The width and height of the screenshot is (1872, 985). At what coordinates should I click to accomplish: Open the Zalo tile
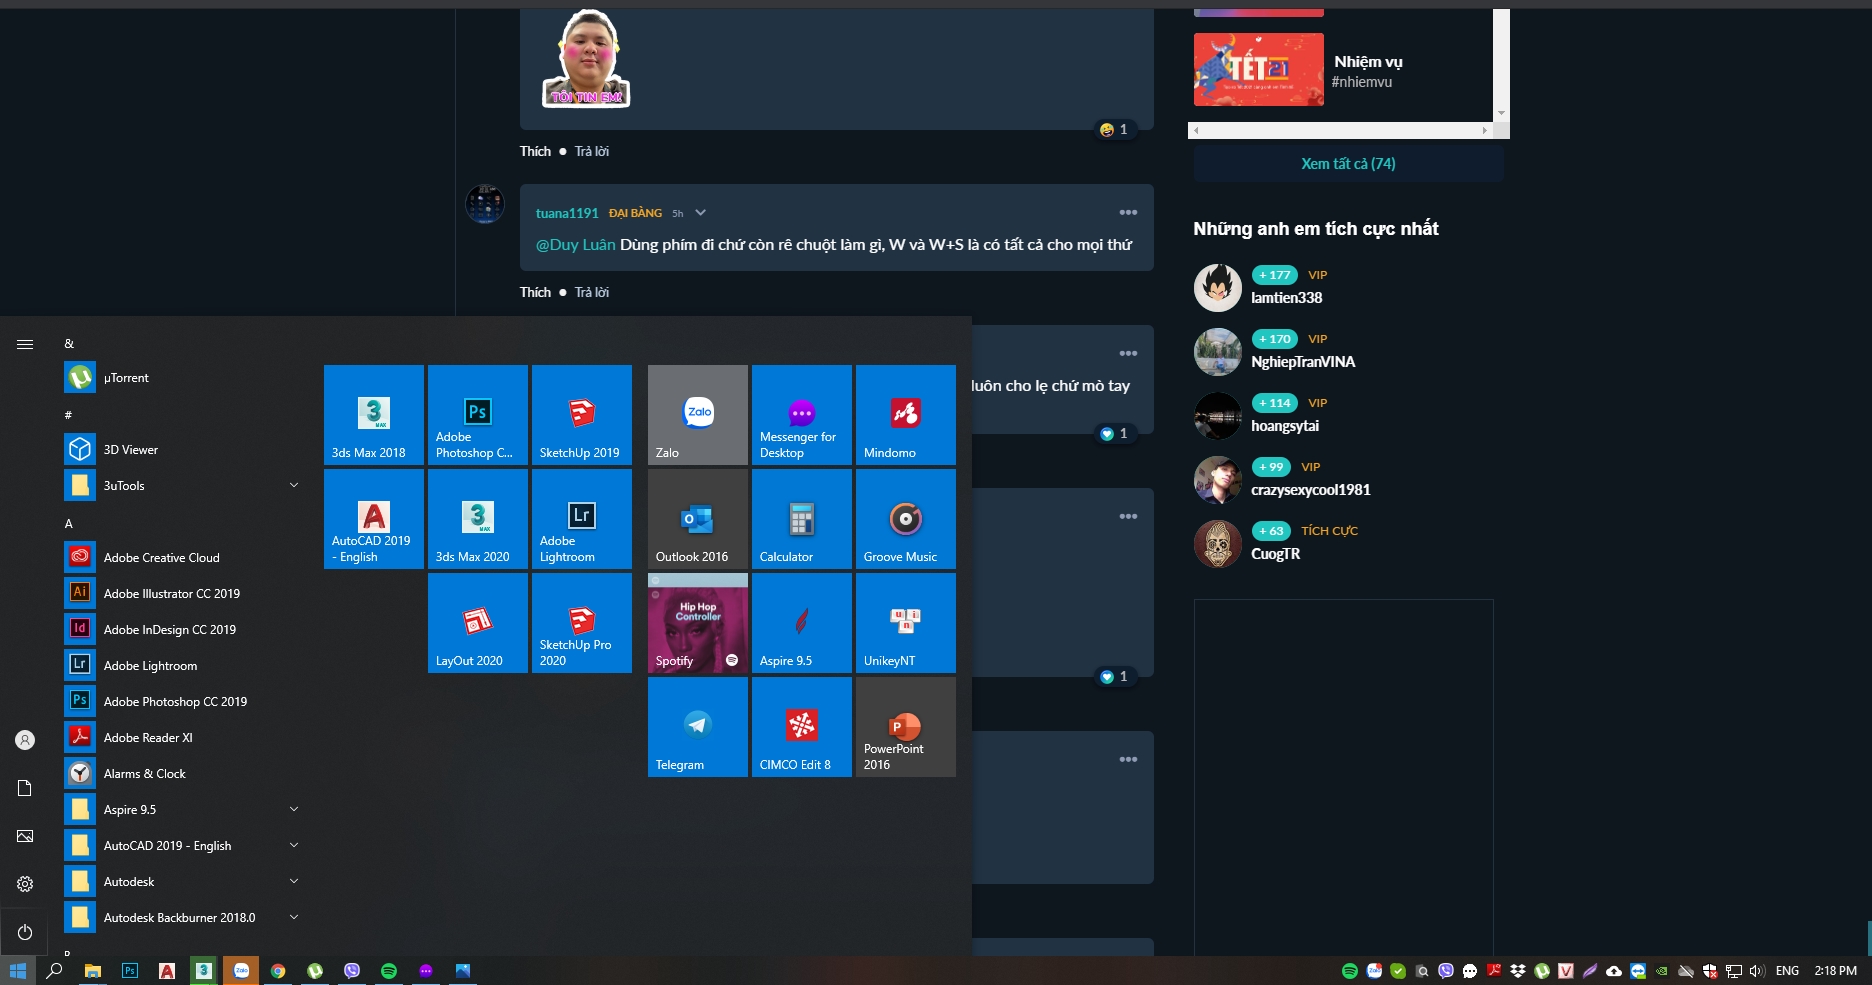coord(698,415)
